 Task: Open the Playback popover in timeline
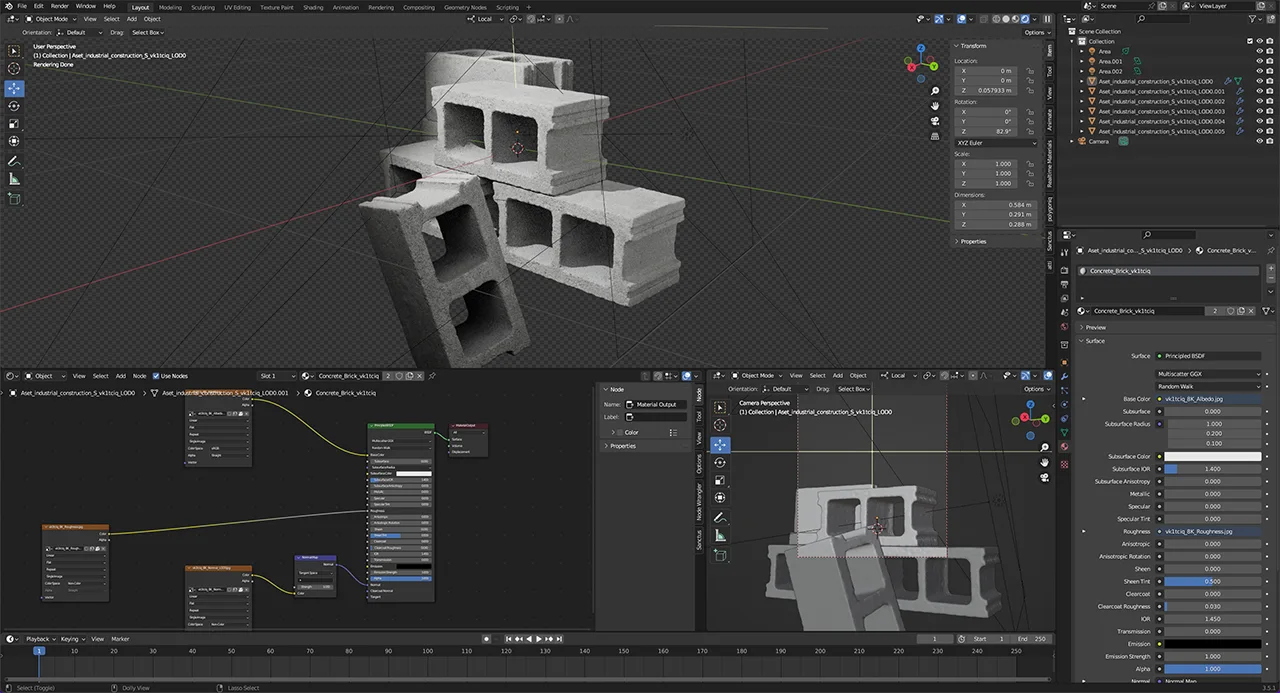pos(37,639)
